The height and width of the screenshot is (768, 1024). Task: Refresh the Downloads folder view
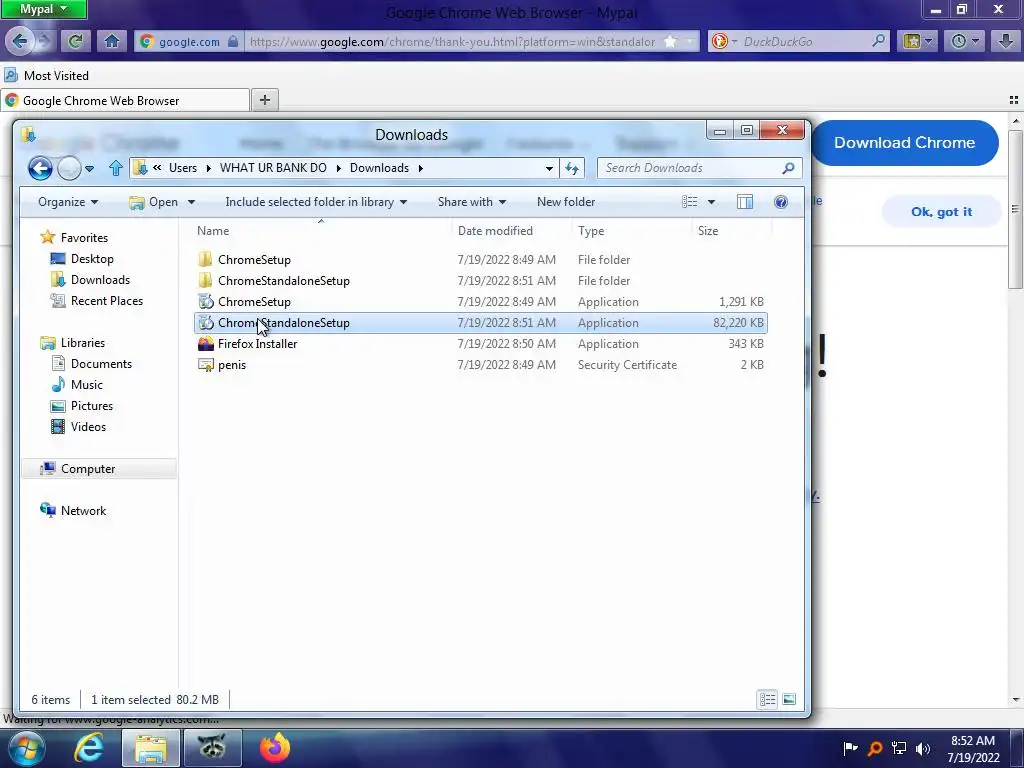[x=572, y=168]
